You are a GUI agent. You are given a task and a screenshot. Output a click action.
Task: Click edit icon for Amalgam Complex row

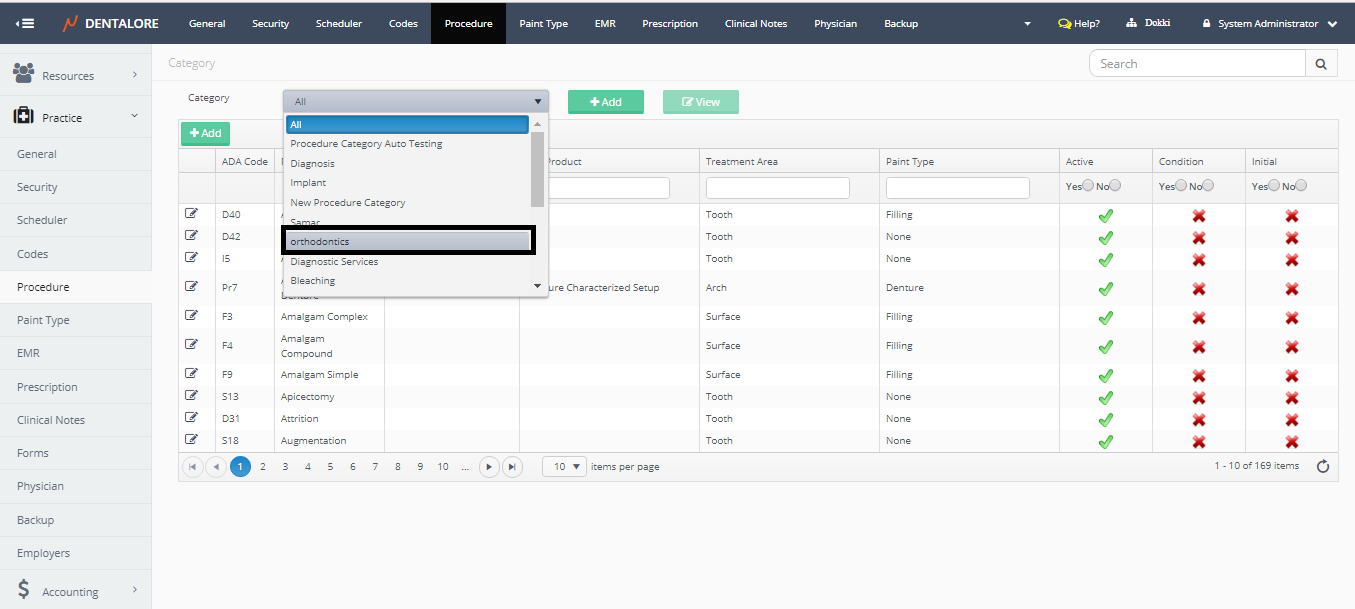pyautogui.click(x=191, y=316)
